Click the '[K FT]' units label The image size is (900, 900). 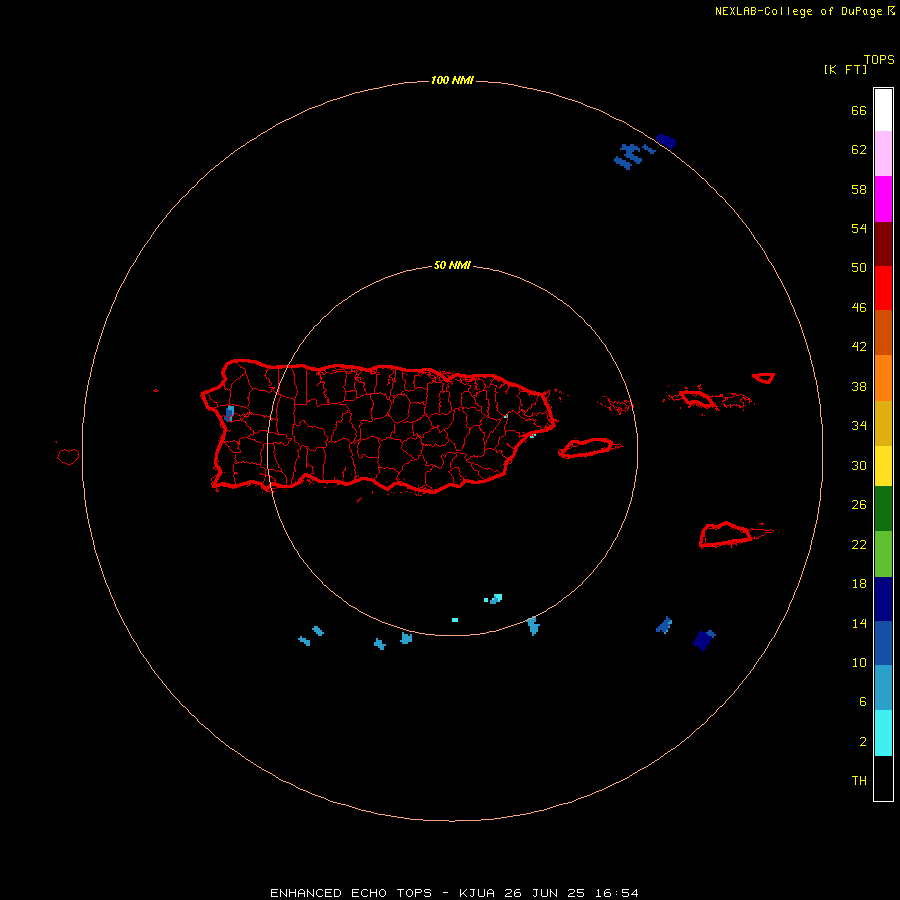click(845, 69)
